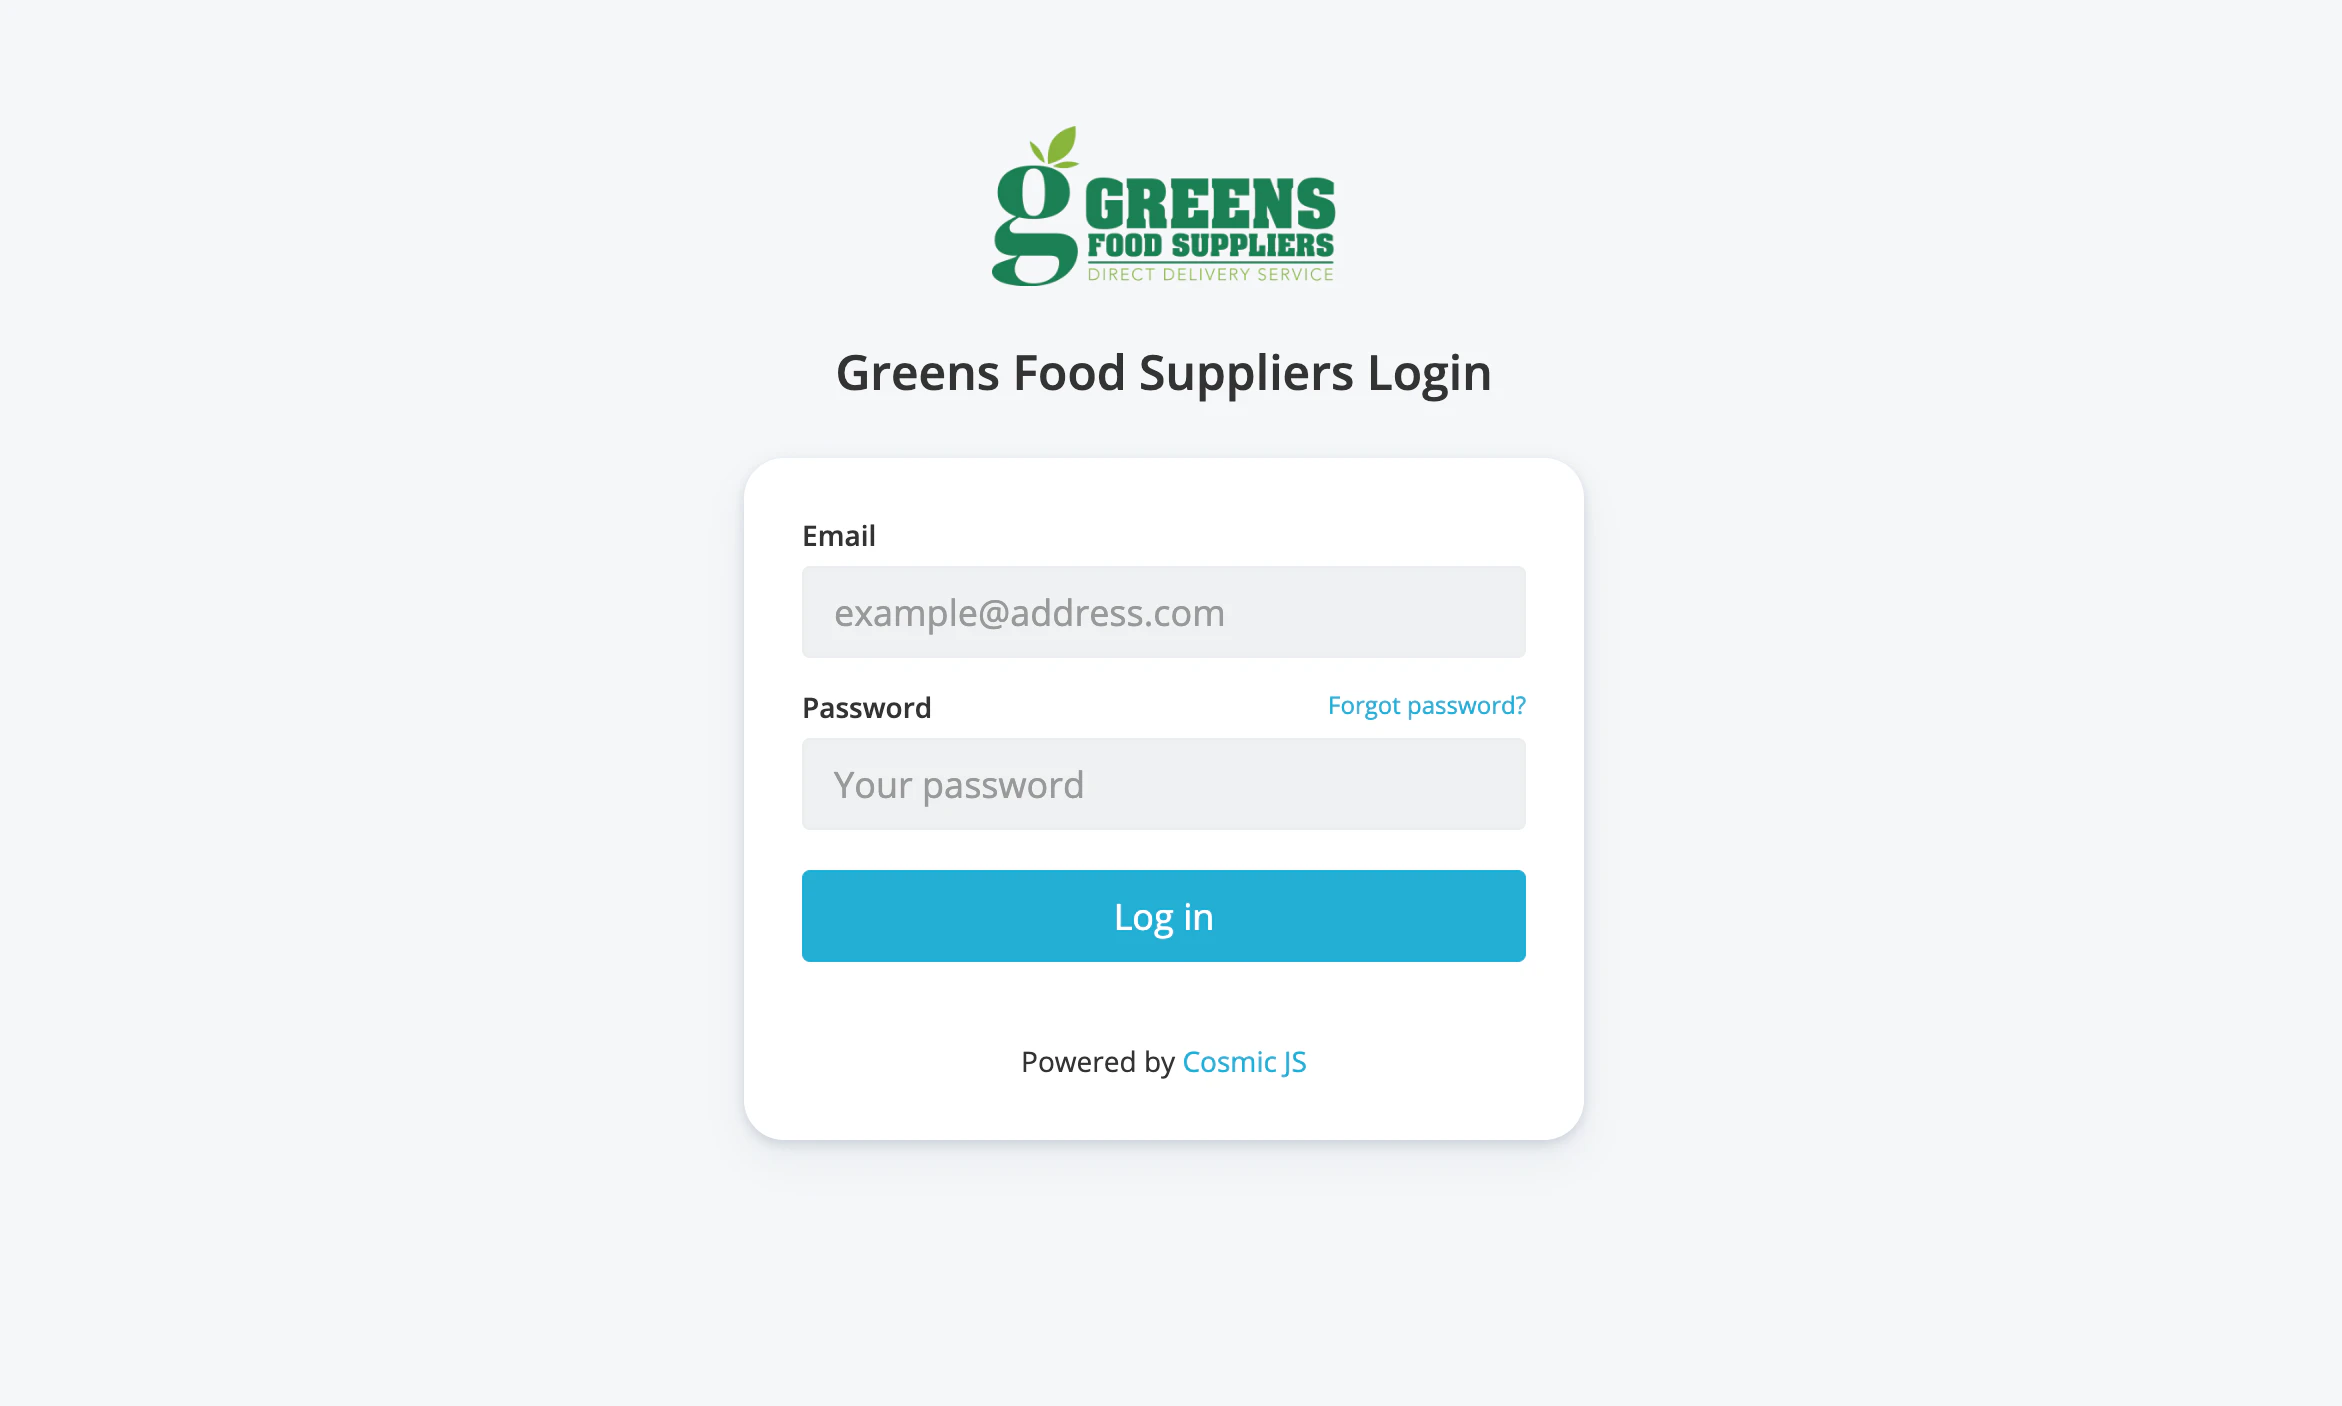Click the 'Powered by' text

pos(1098,1062)
